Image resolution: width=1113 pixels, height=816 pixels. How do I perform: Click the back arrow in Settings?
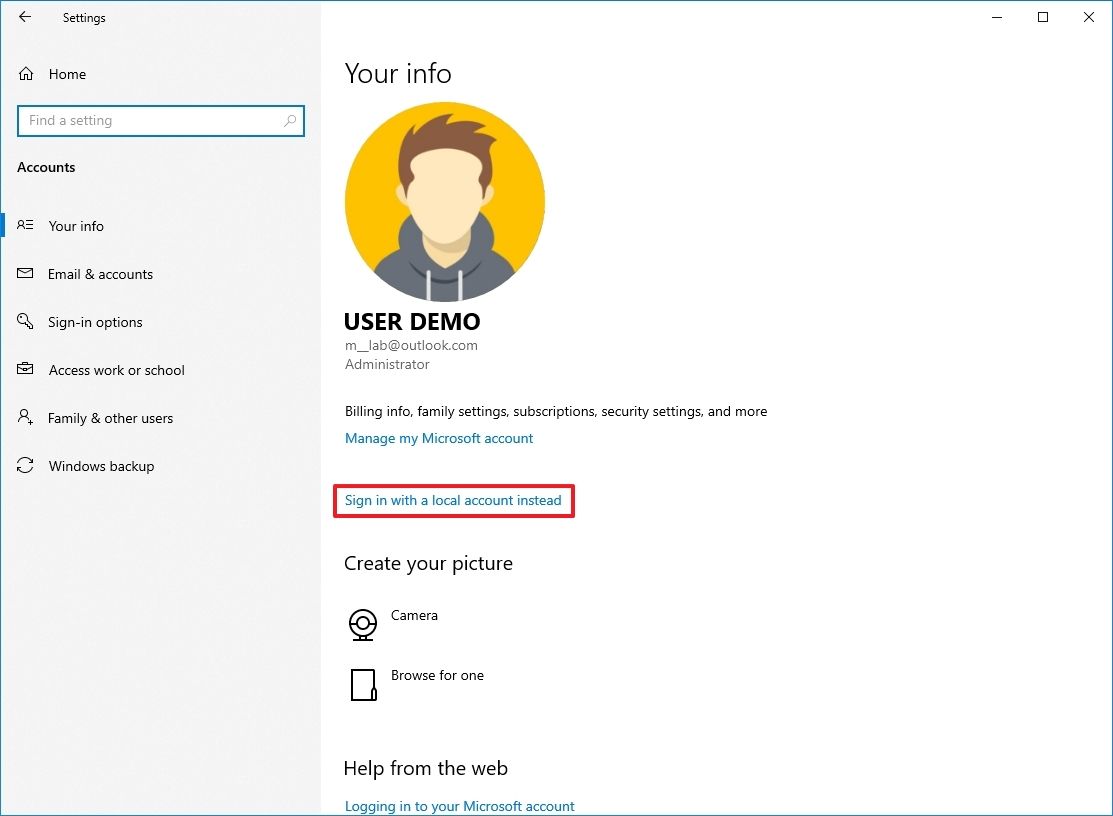[24, 17]
